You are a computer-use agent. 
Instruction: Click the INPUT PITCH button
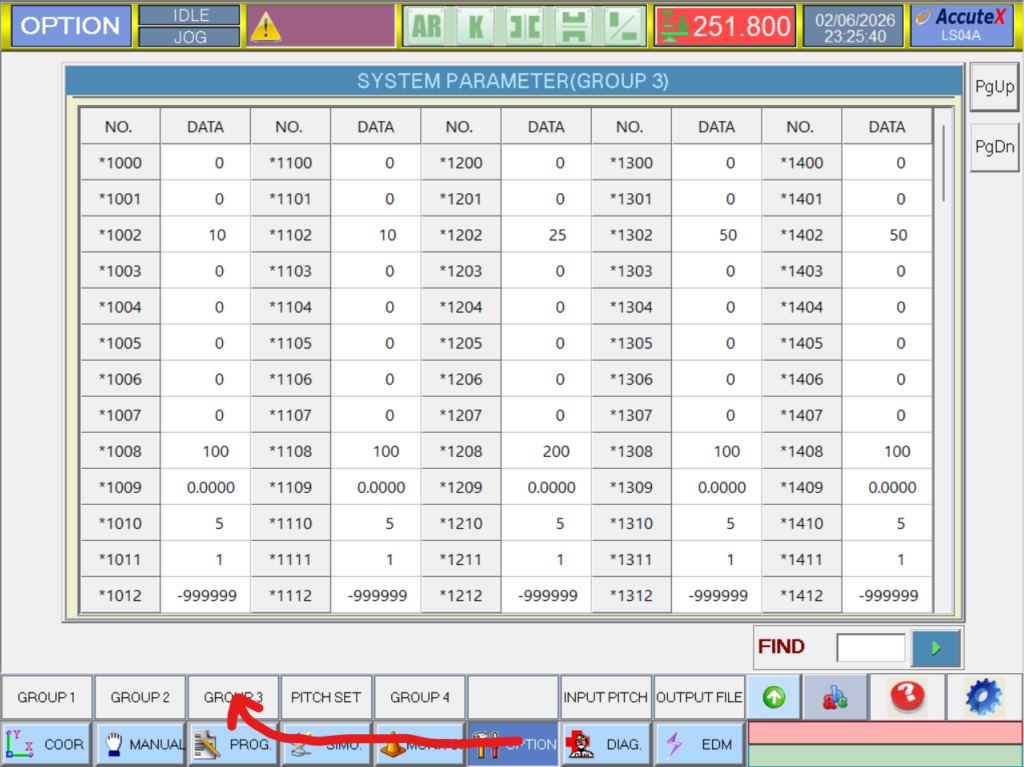[606, 697]
